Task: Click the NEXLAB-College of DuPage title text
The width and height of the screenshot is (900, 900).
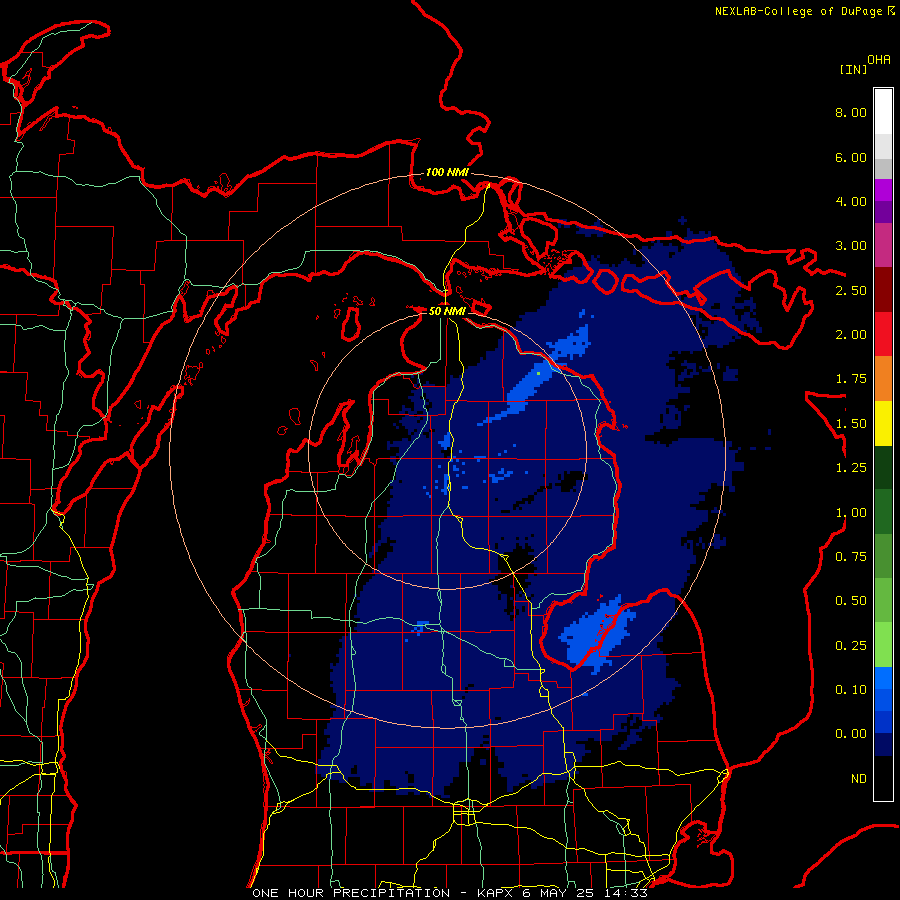Action: point(799,11)
